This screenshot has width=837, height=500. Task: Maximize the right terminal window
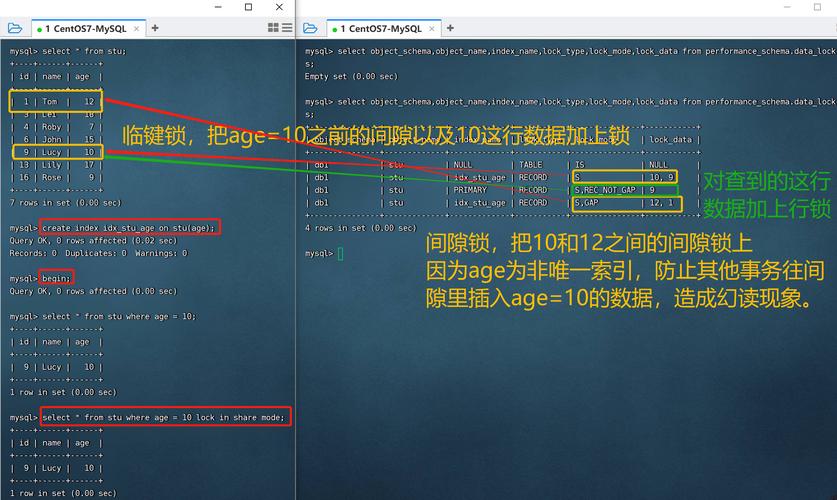pos(817,7)
